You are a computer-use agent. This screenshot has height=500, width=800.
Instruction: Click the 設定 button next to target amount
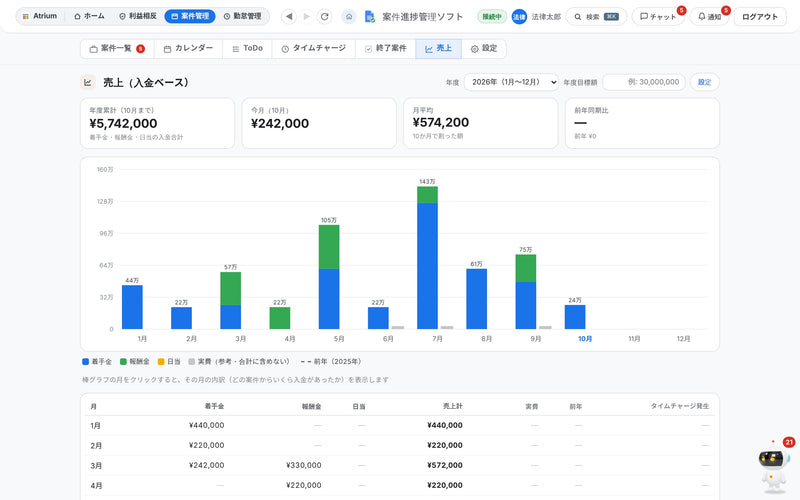pyautogui.click(x=705, y=82)
